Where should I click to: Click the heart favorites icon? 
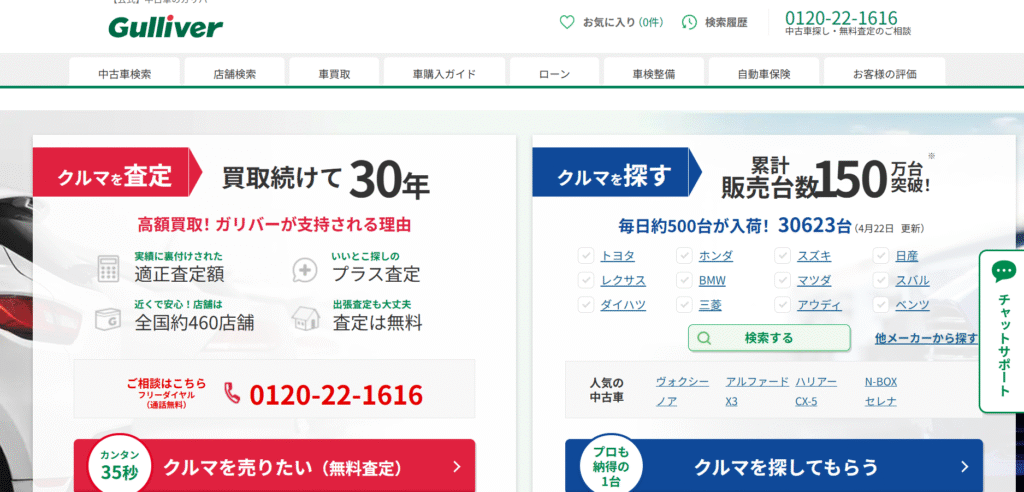click(567, 22)
